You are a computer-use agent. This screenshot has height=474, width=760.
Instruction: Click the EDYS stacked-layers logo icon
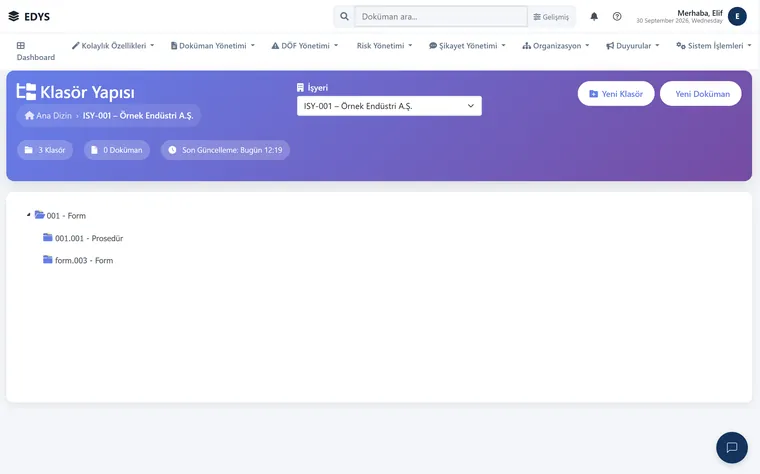coord(14,16)
